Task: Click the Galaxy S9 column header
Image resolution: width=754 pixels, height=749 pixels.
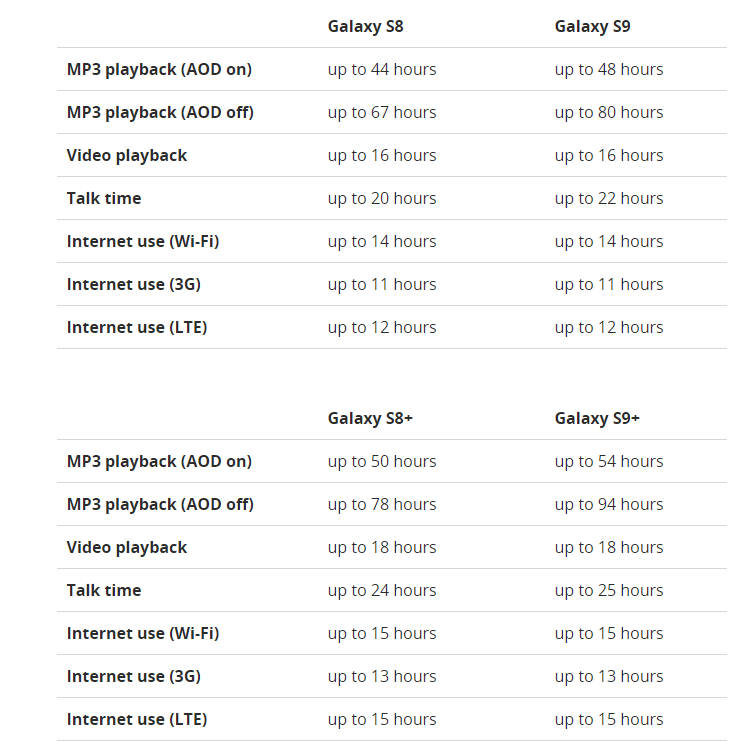Action: [x=592, y=26]
